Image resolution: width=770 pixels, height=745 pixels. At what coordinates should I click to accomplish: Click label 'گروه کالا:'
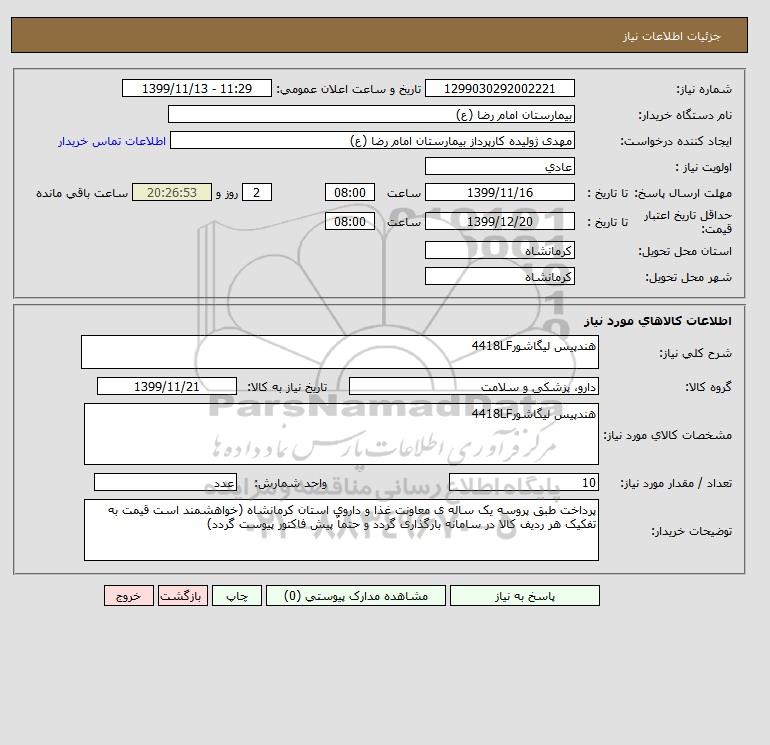click(708, 387)
